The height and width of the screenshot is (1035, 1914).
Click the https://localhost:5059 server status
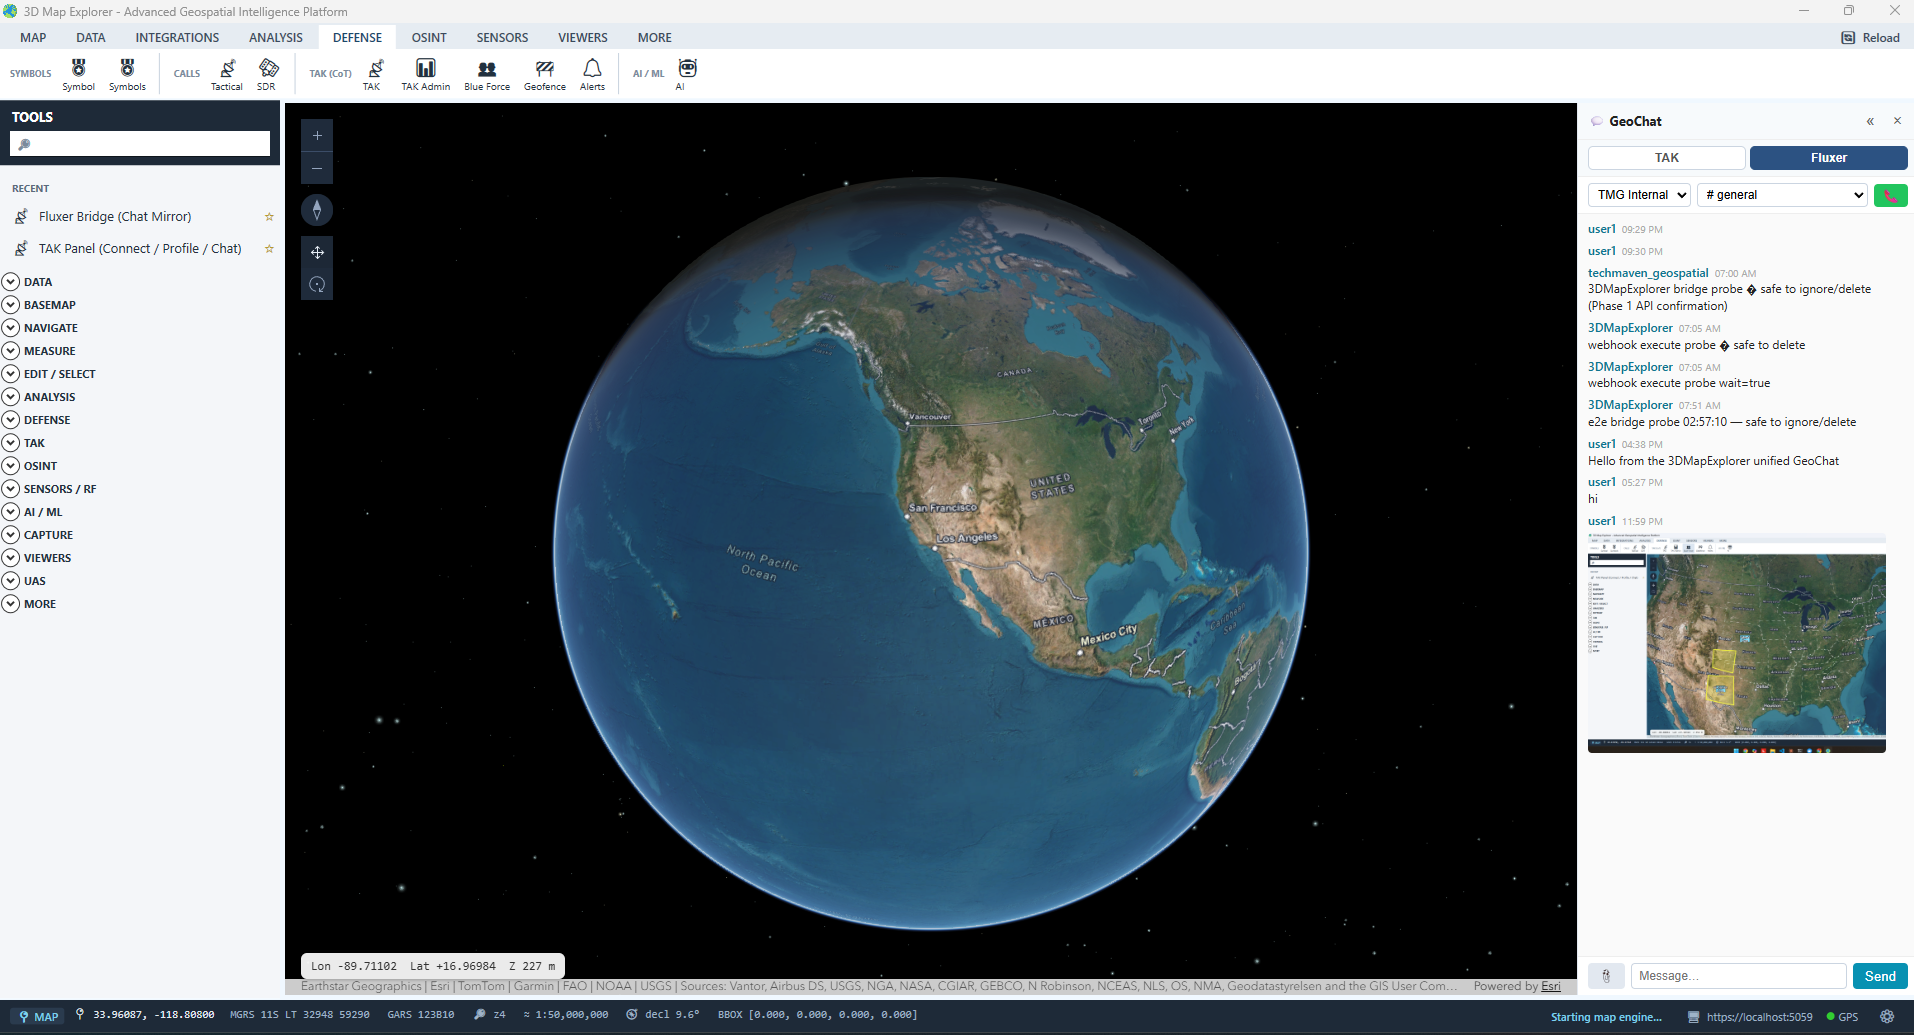click(x=1749, y=1017)
